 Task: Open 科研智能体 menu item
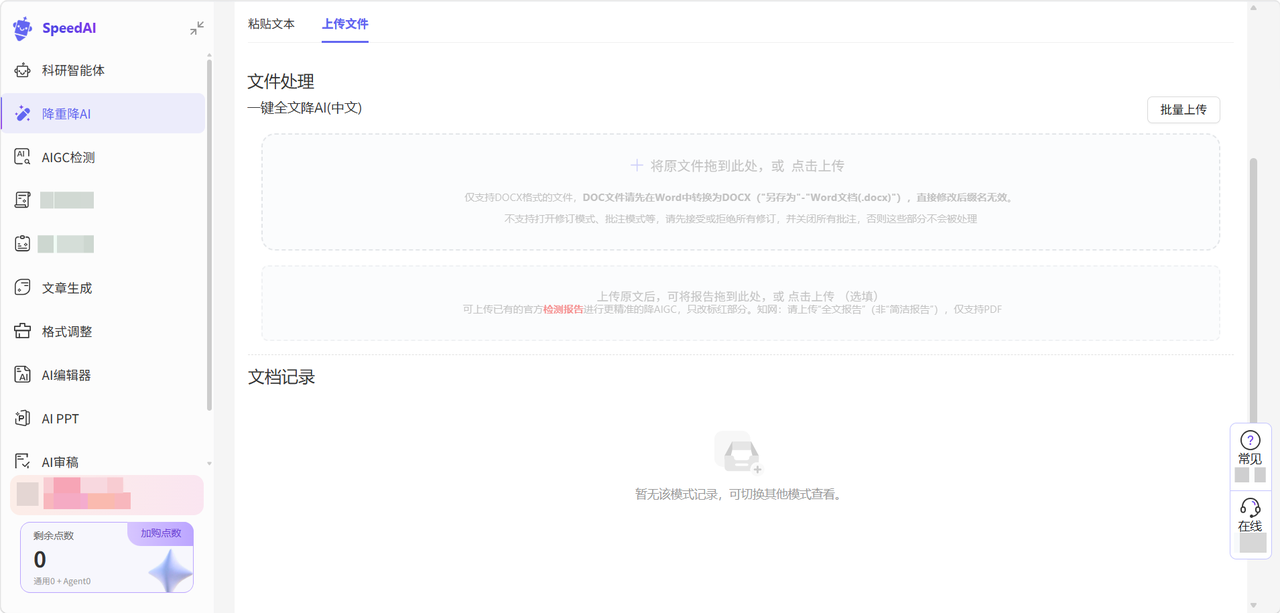point(104,70)
